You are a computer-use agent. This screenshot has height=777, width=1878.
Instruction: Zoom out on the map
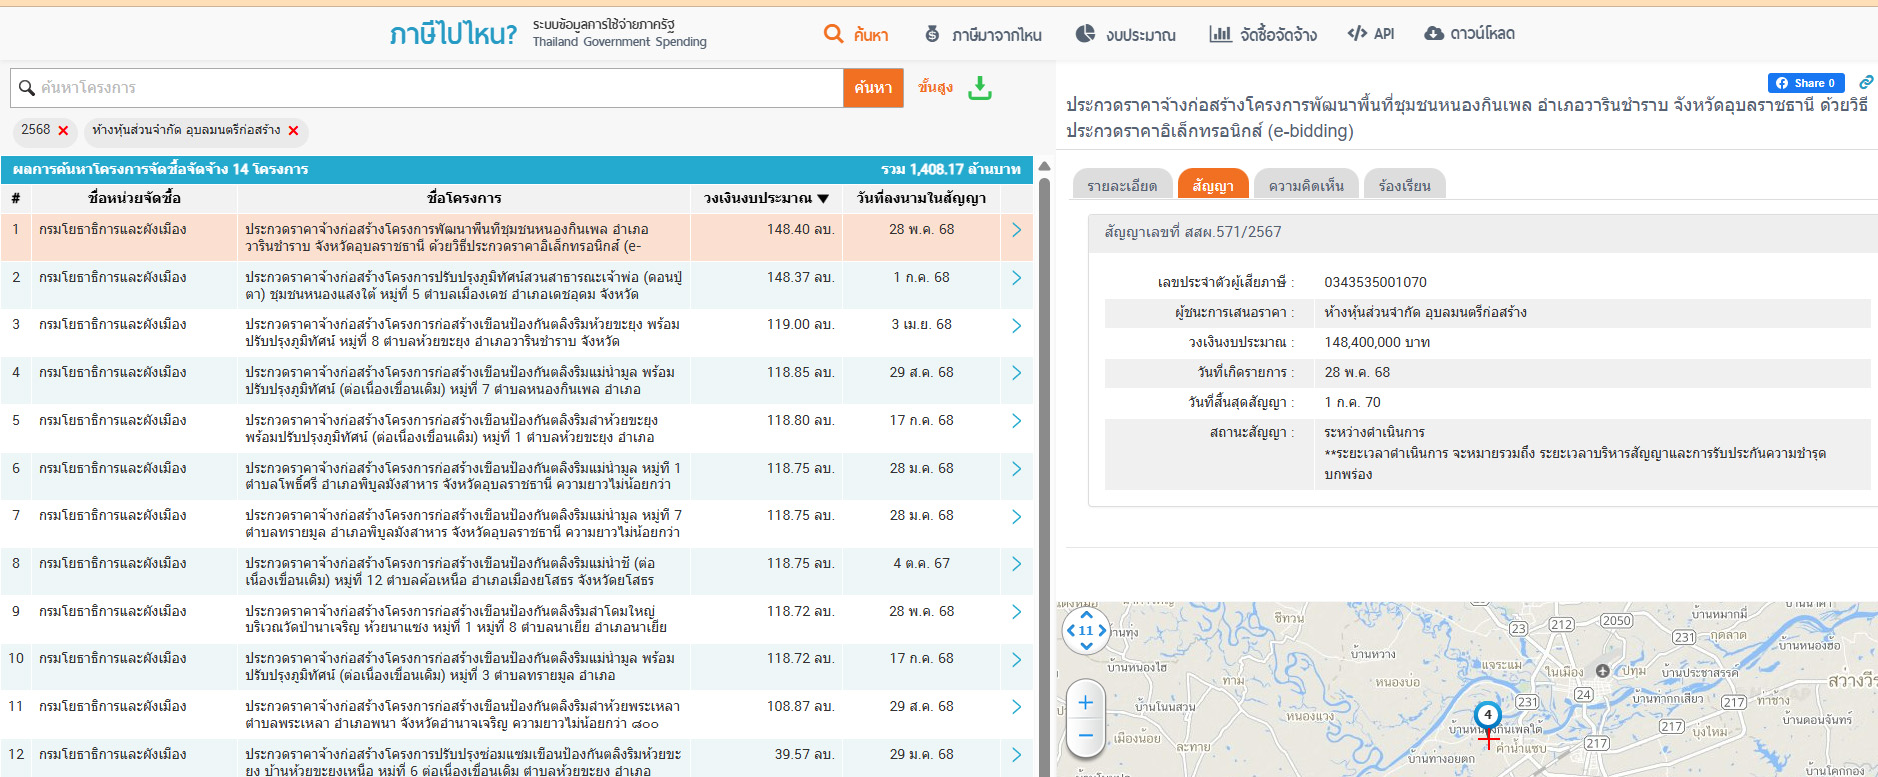pyautogui.click(x=1086, y=736)
